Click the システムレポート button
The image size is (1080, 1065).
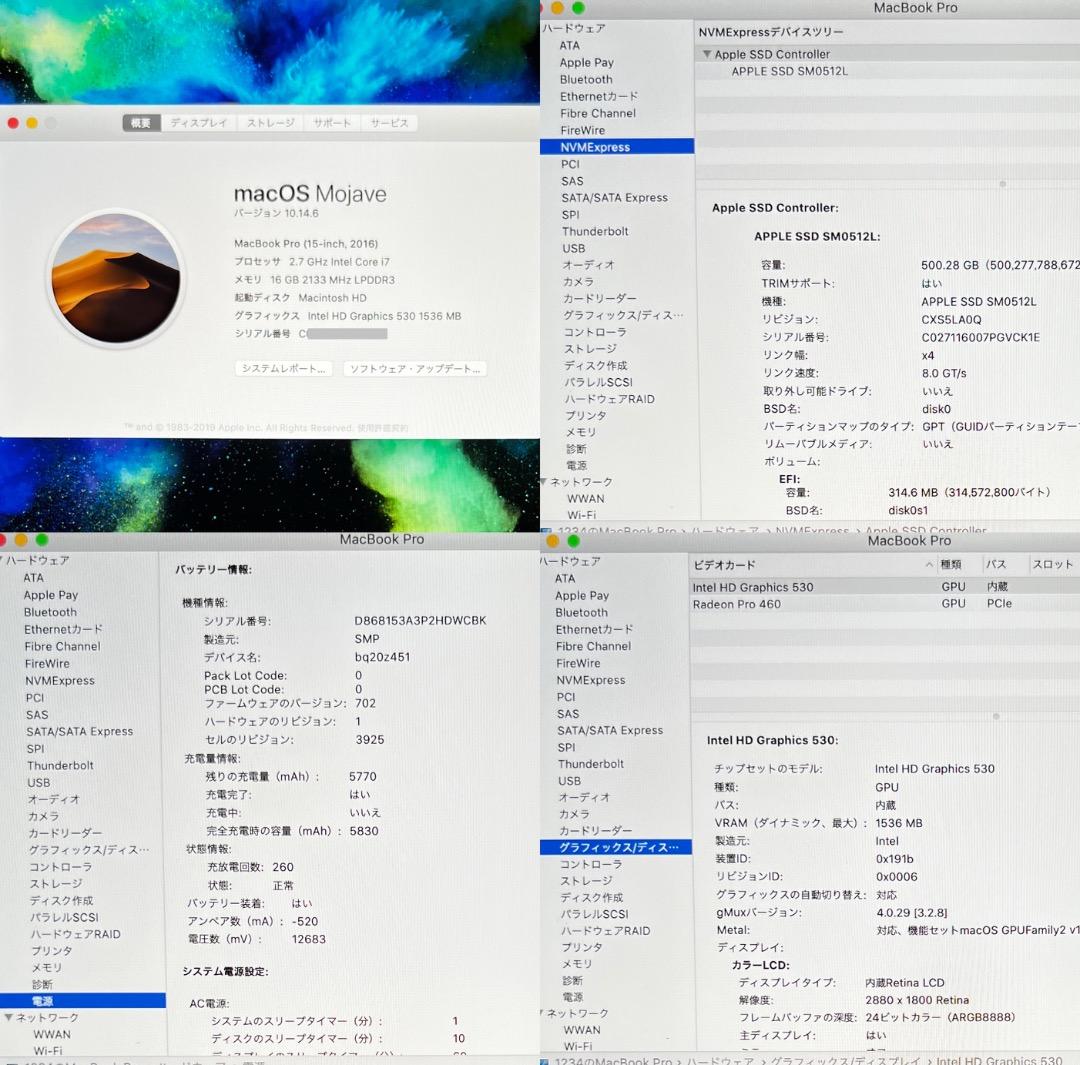284,368
